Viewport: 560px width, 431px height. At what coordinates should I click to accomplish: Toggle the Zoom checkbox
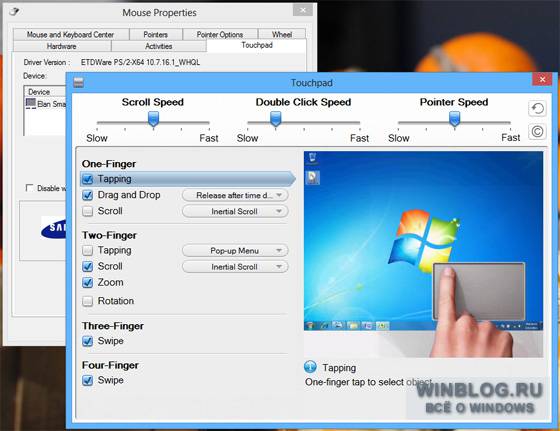tap(88, 282)
